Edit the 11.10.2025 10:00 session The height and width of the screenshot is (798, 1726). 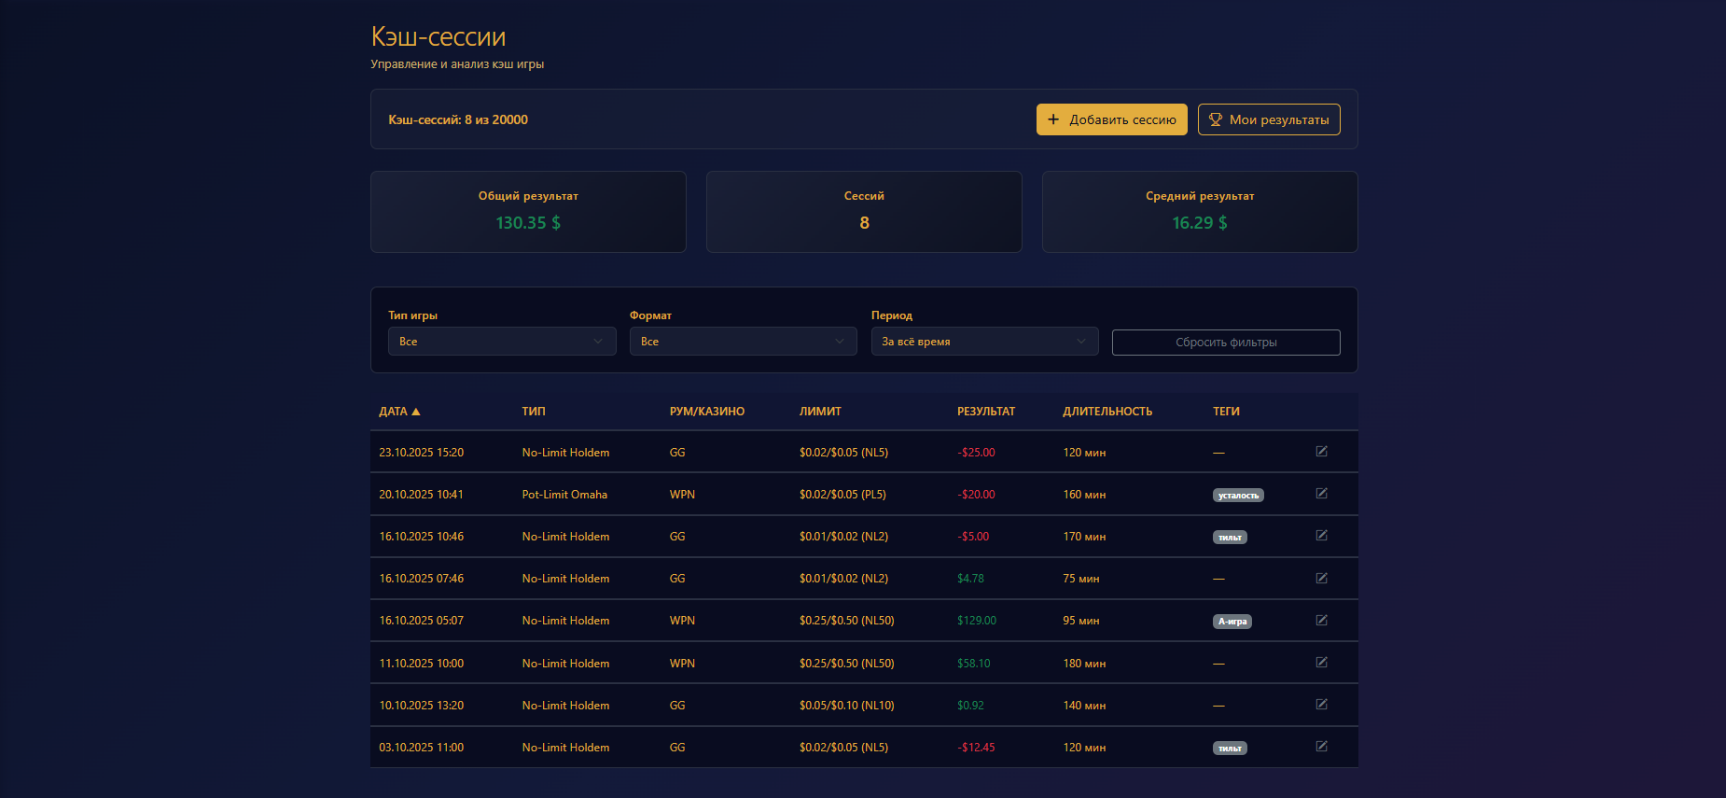click(1321, 662)
